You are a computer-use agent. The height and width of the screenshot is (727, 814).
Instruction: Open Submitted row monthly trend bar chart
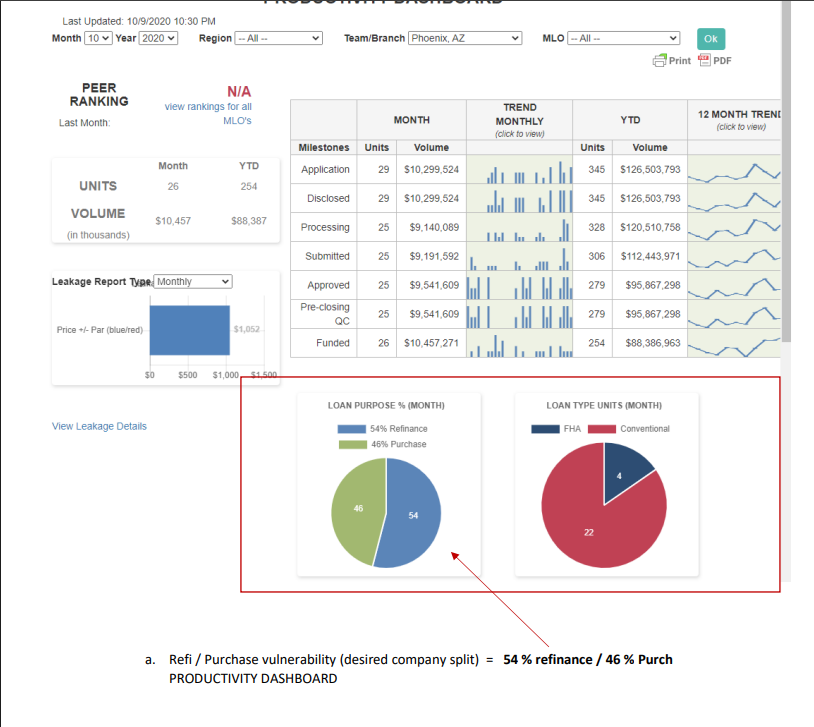pyautogui.click(x=519, y=256)
